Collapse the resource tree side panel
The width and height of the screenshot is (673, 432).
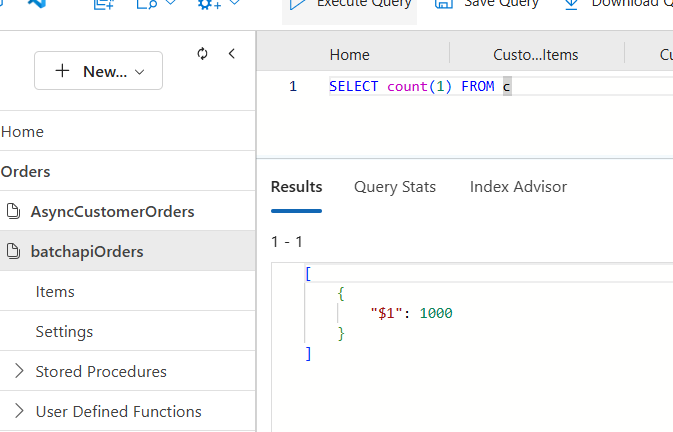point(232,54)
